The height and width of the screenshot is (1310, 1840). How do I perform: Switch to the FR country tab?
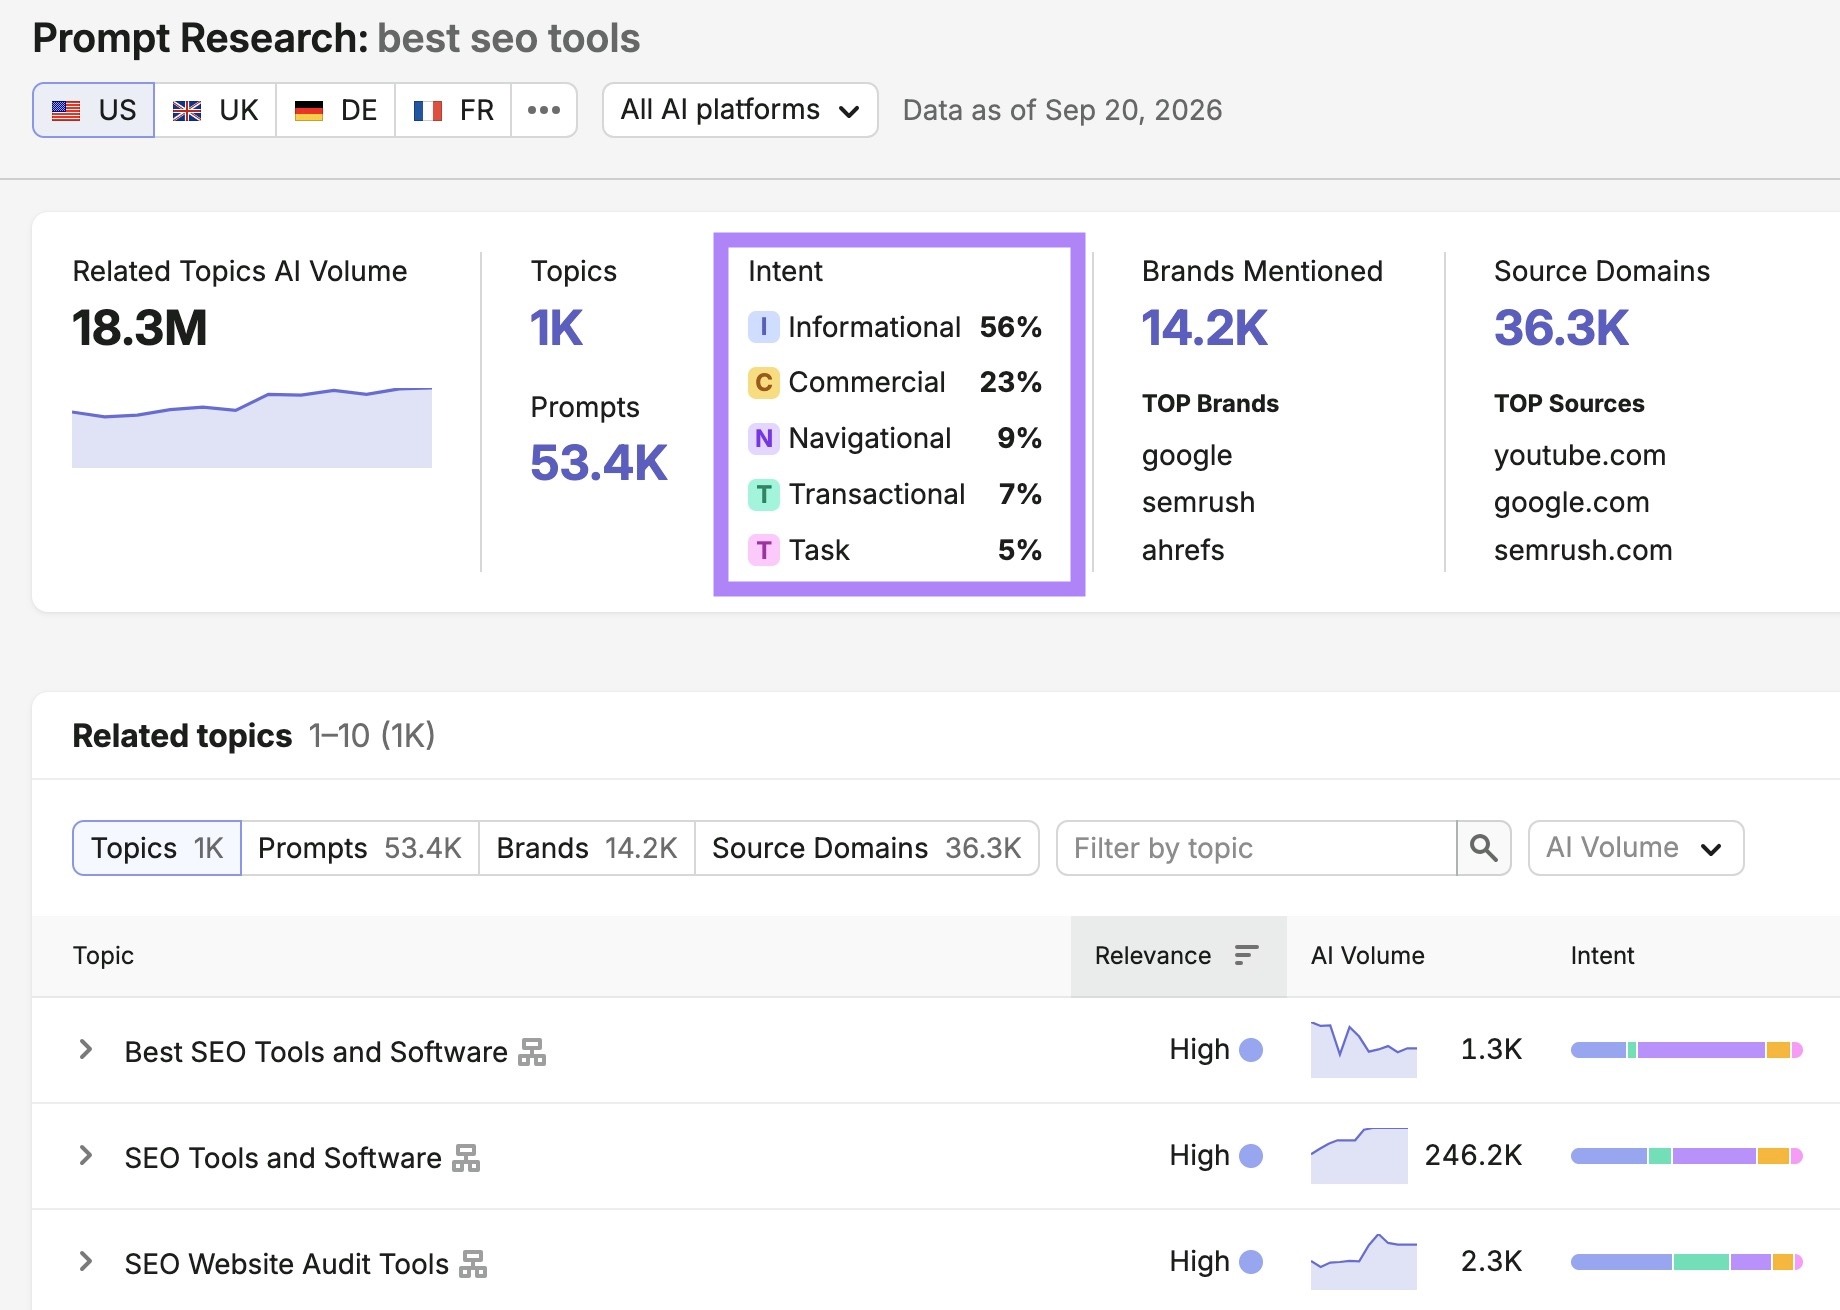tap(453, 110)
